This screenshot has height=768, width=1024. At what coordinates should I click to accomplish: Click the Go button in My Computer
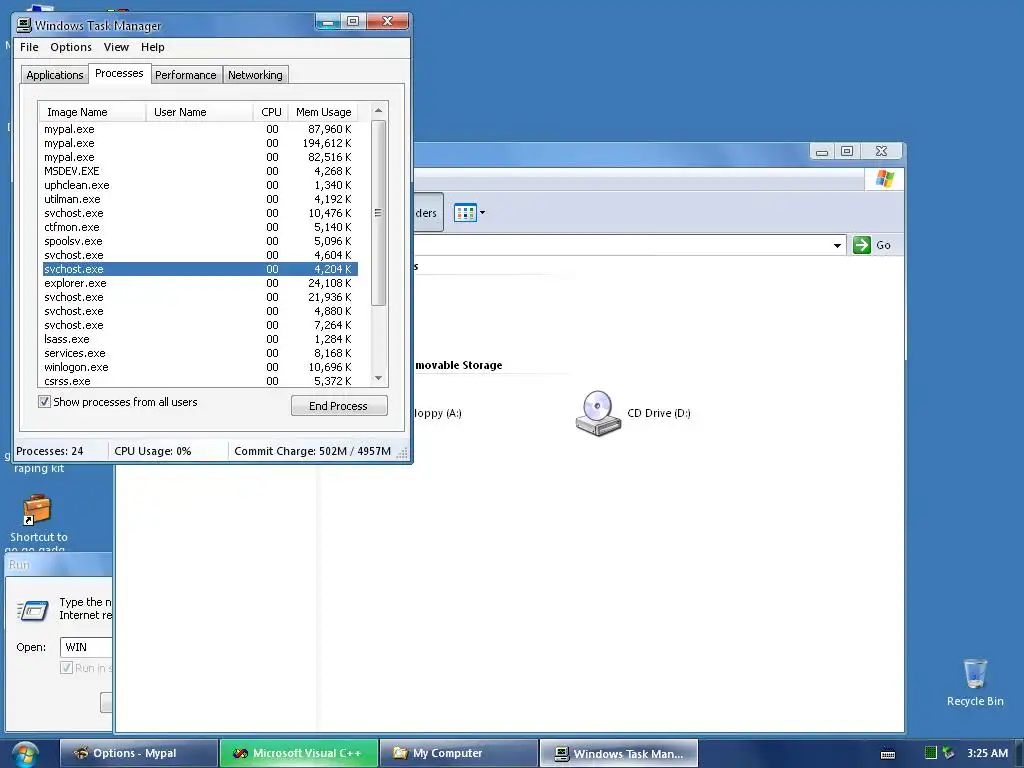[872, 245]
